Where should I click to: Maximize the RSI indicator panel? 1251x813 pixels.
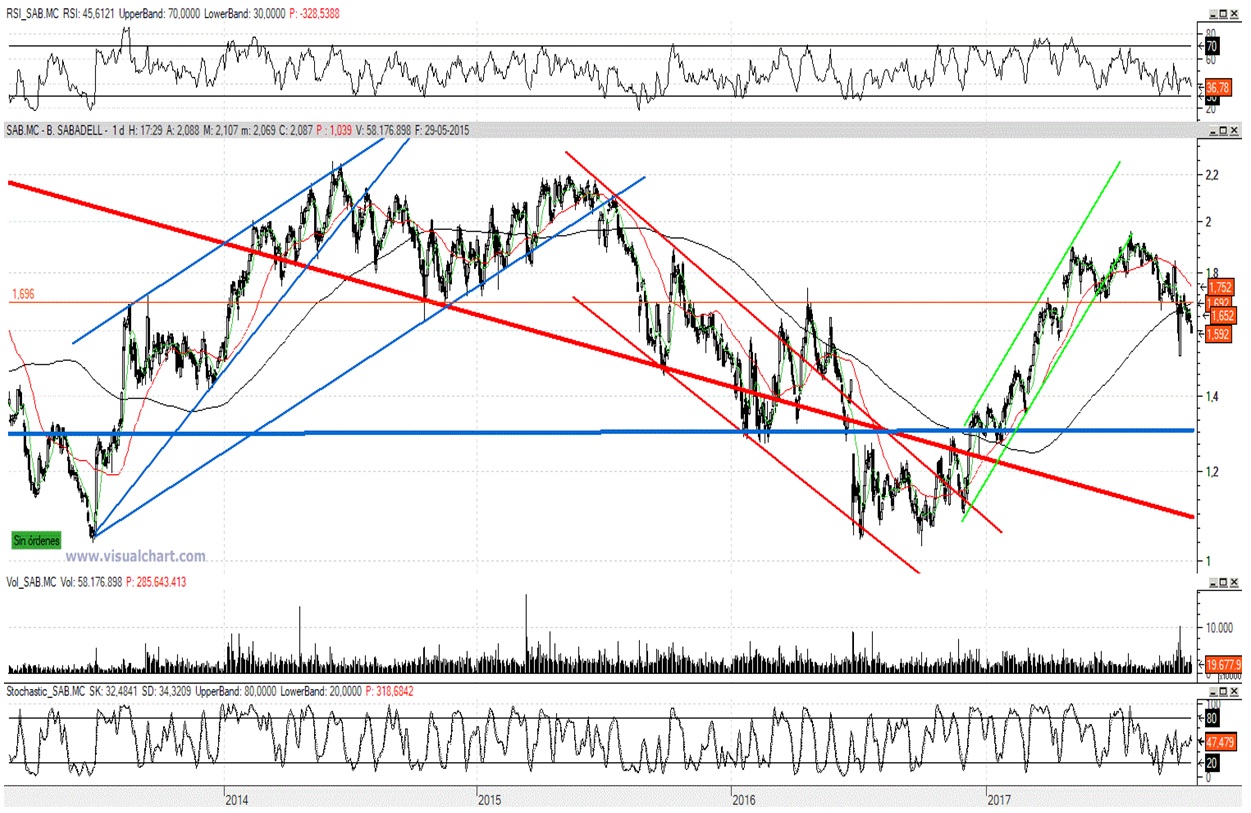1223,14
